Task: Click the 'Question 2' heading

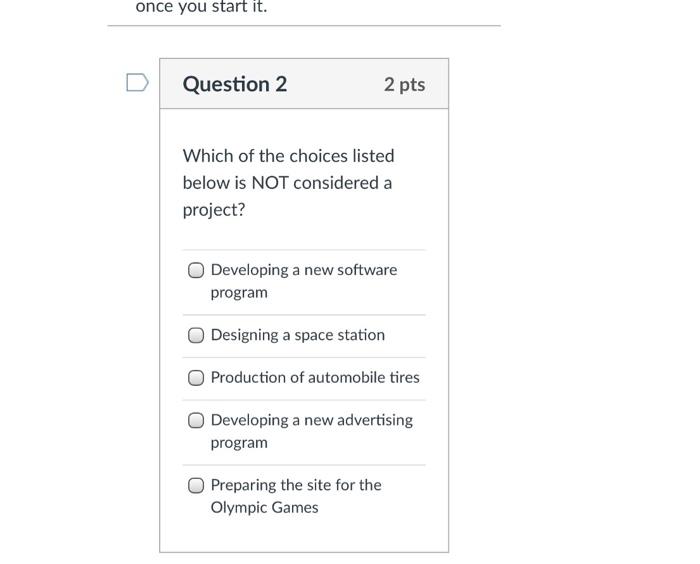Action: point(235,84)
